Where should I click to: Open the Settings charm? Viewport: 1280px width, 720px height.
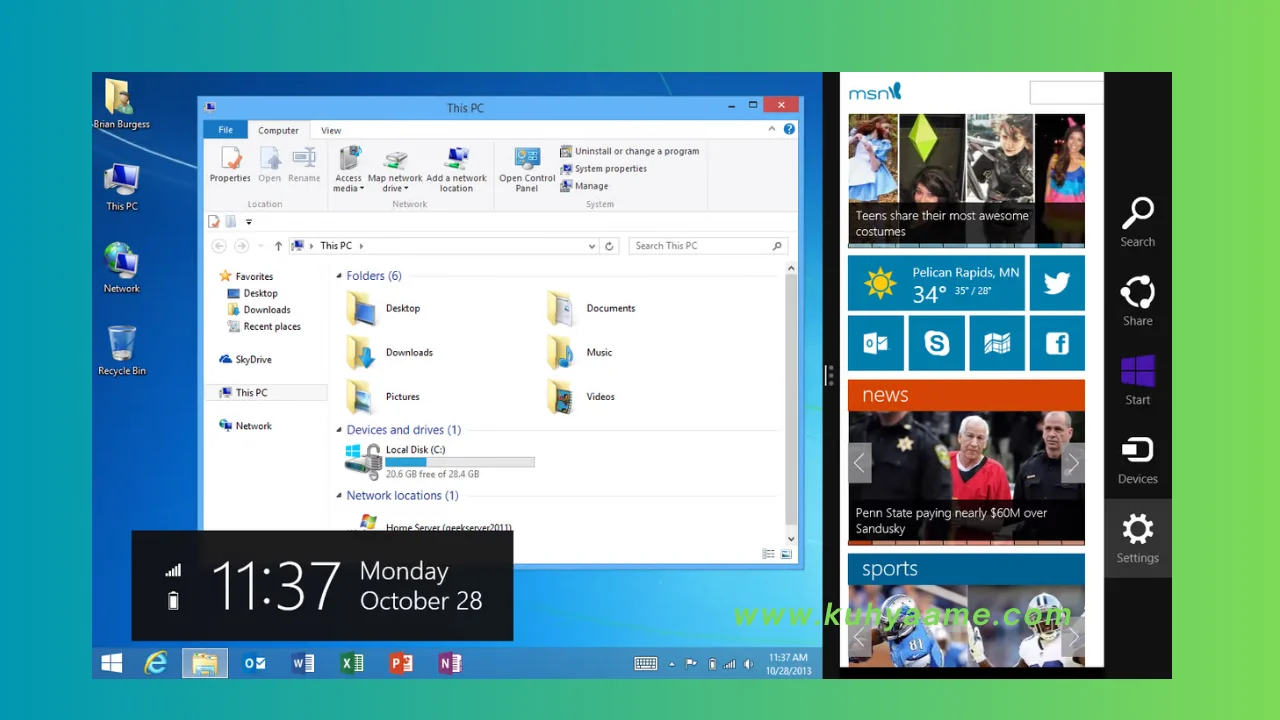[1137, 538]
